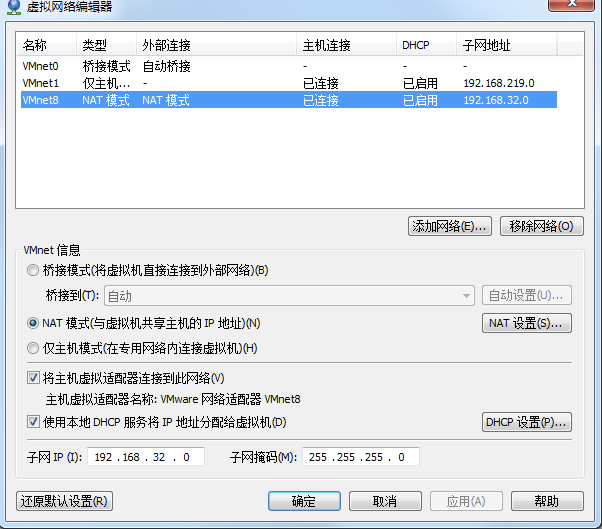Click 还原默认设置(R) button
602x529 pixels.
click(x=64, y=501)
